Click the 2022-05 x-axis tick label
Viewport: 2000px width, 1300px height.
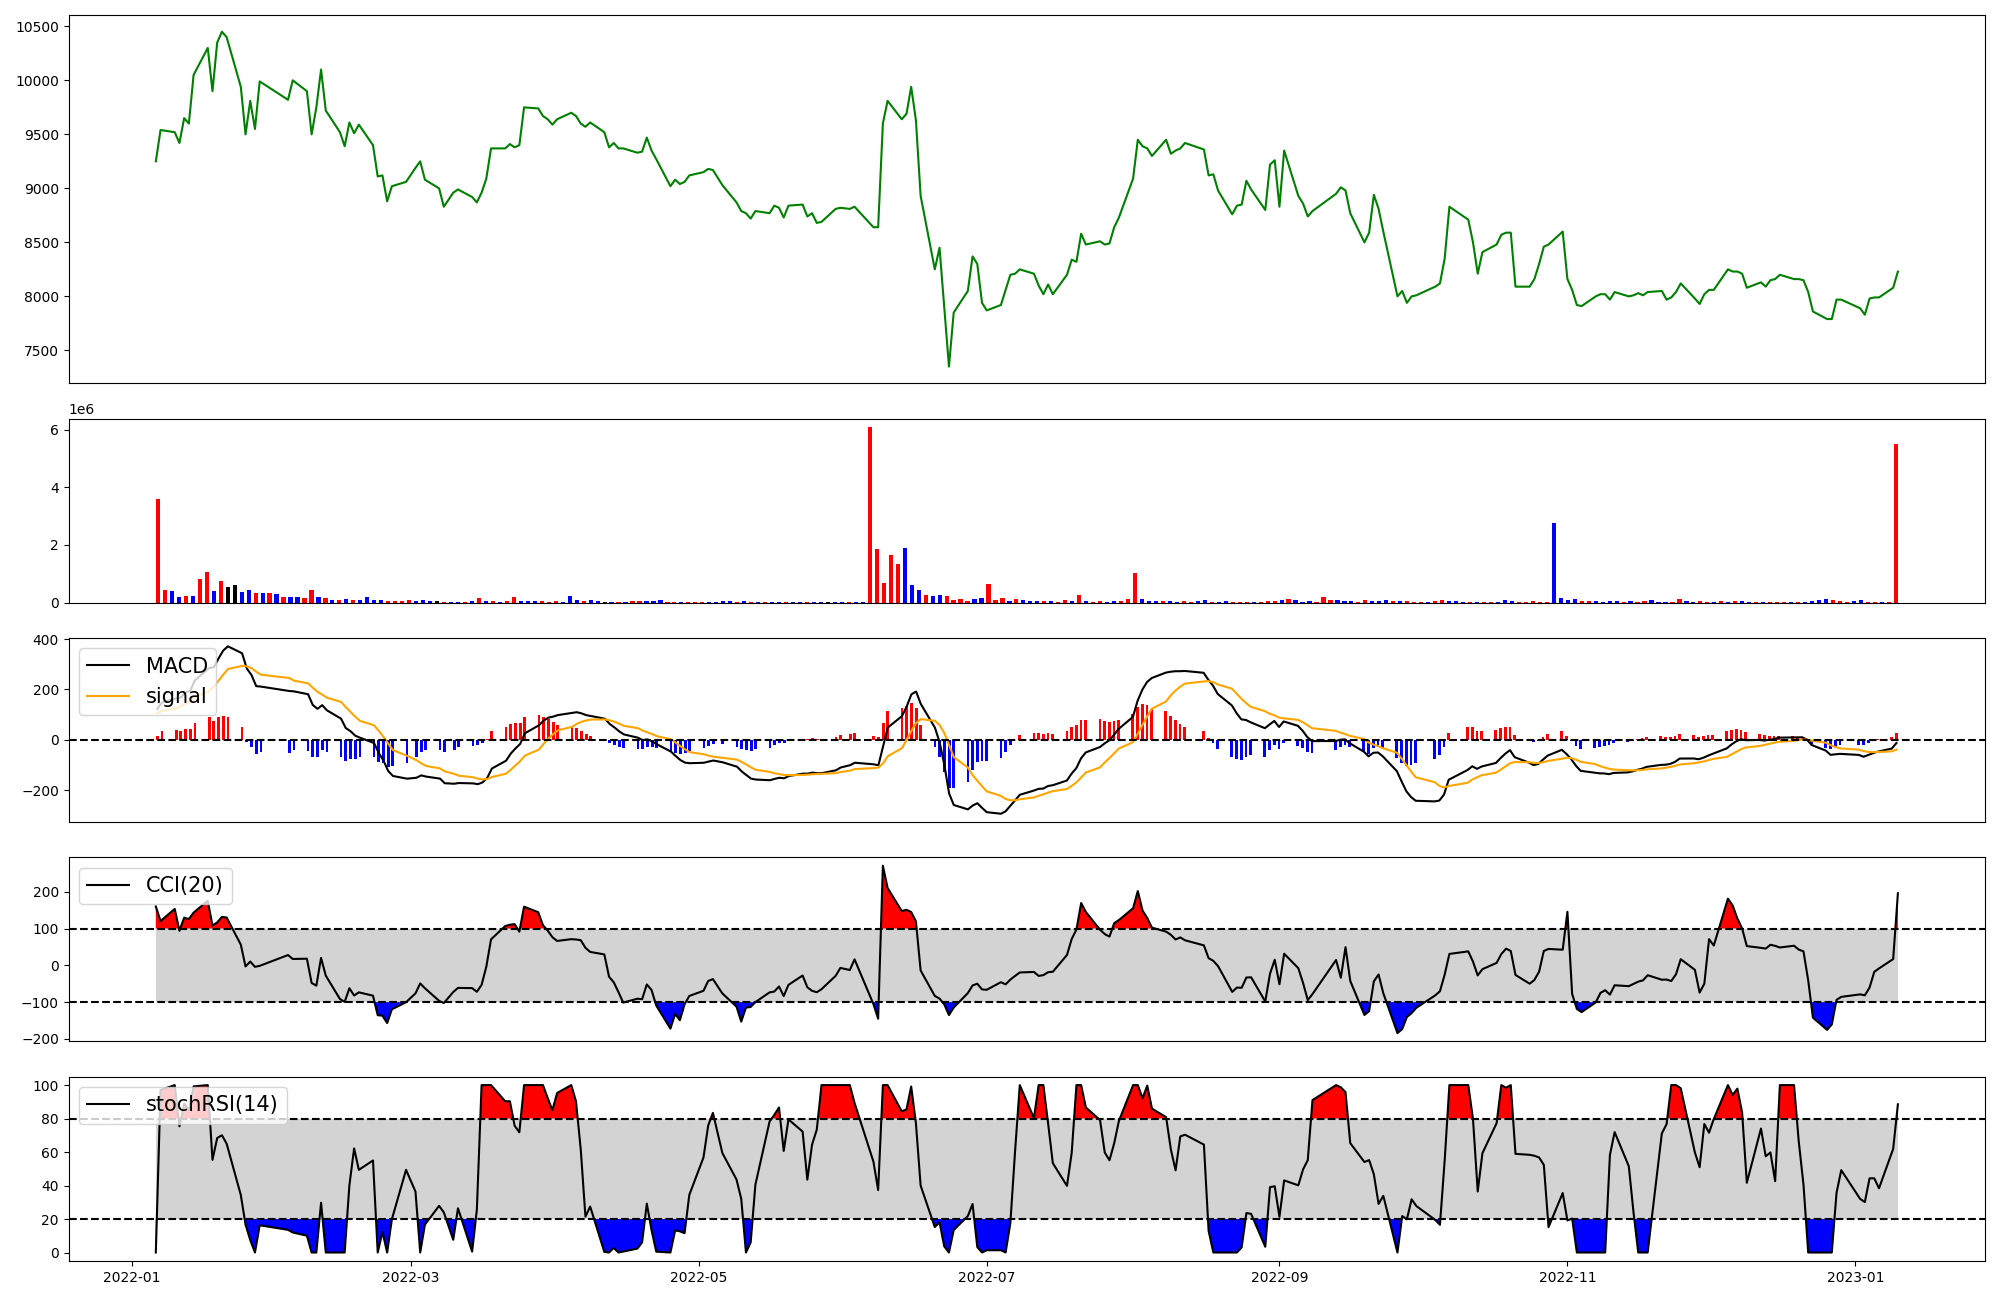(698, 1277)
